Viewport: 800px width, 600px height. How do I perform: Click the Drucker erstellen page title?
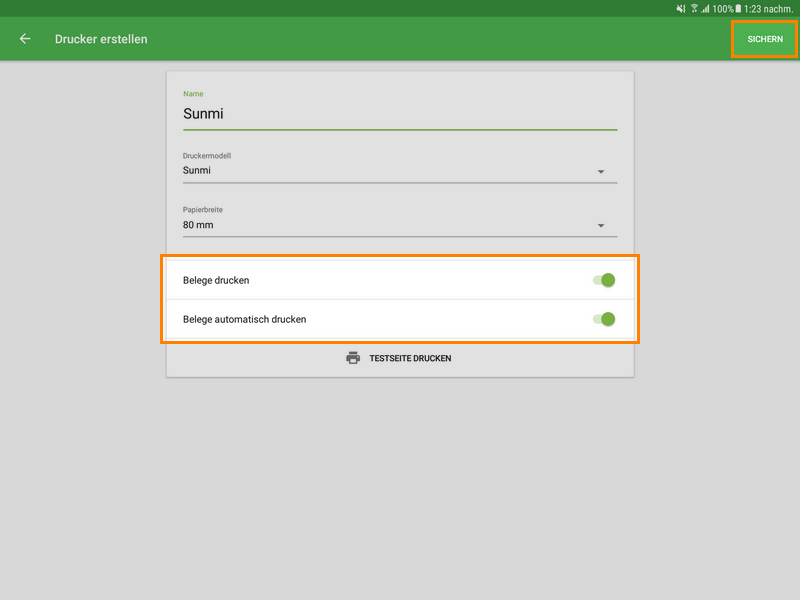pyautogui.click(x=101, y=39)
